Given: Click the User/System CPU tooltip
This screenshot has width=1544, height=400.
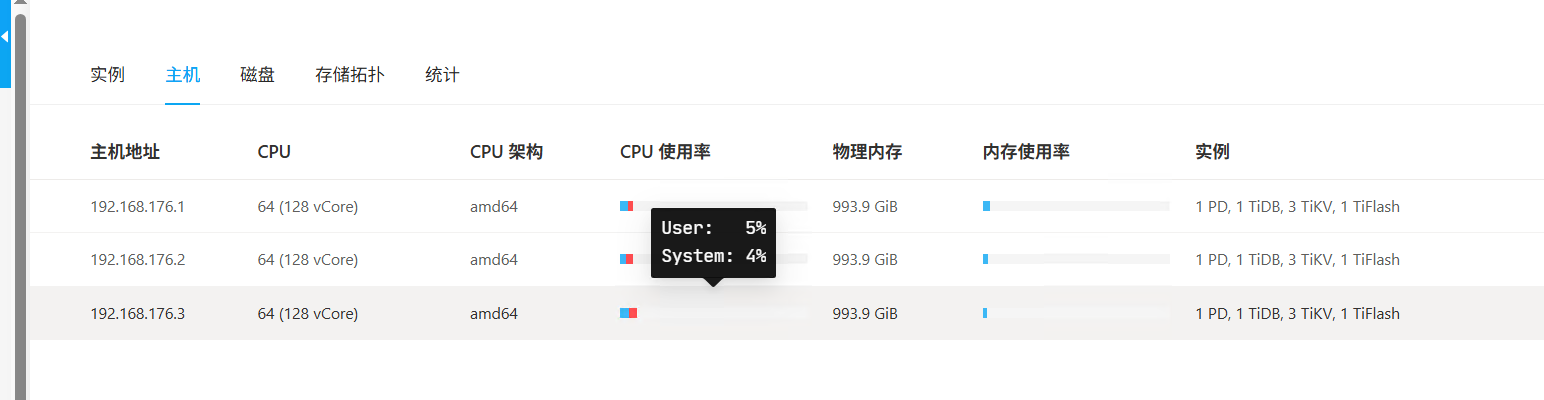Looking at the screenshot, I should click(x=713, y=242).
